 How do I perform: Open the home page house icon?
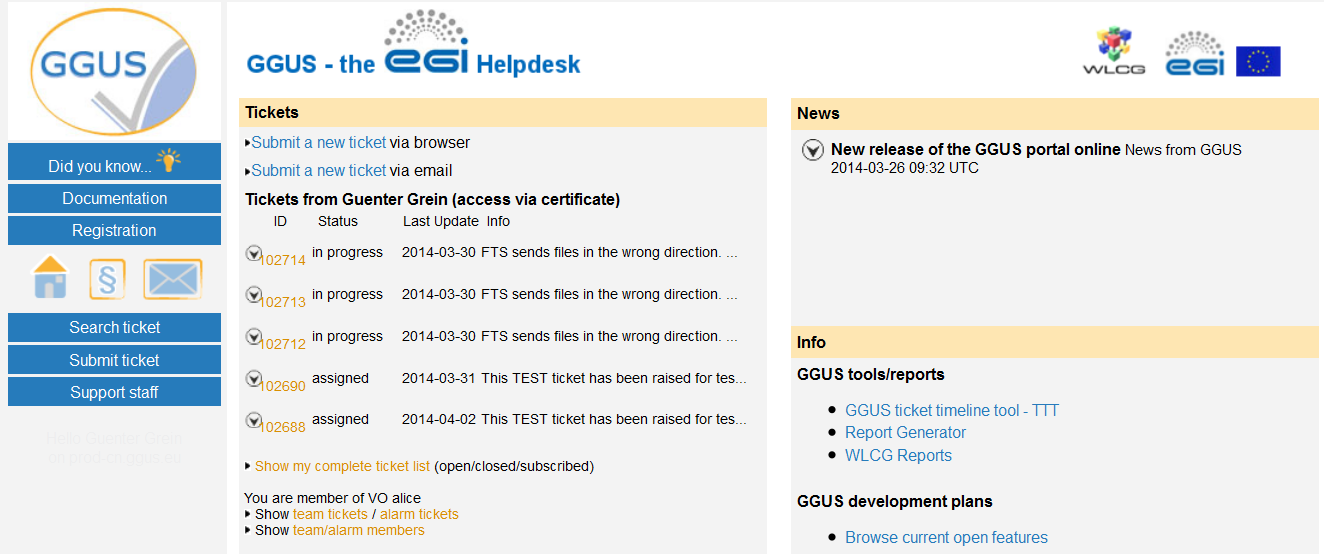coord(51,277)
